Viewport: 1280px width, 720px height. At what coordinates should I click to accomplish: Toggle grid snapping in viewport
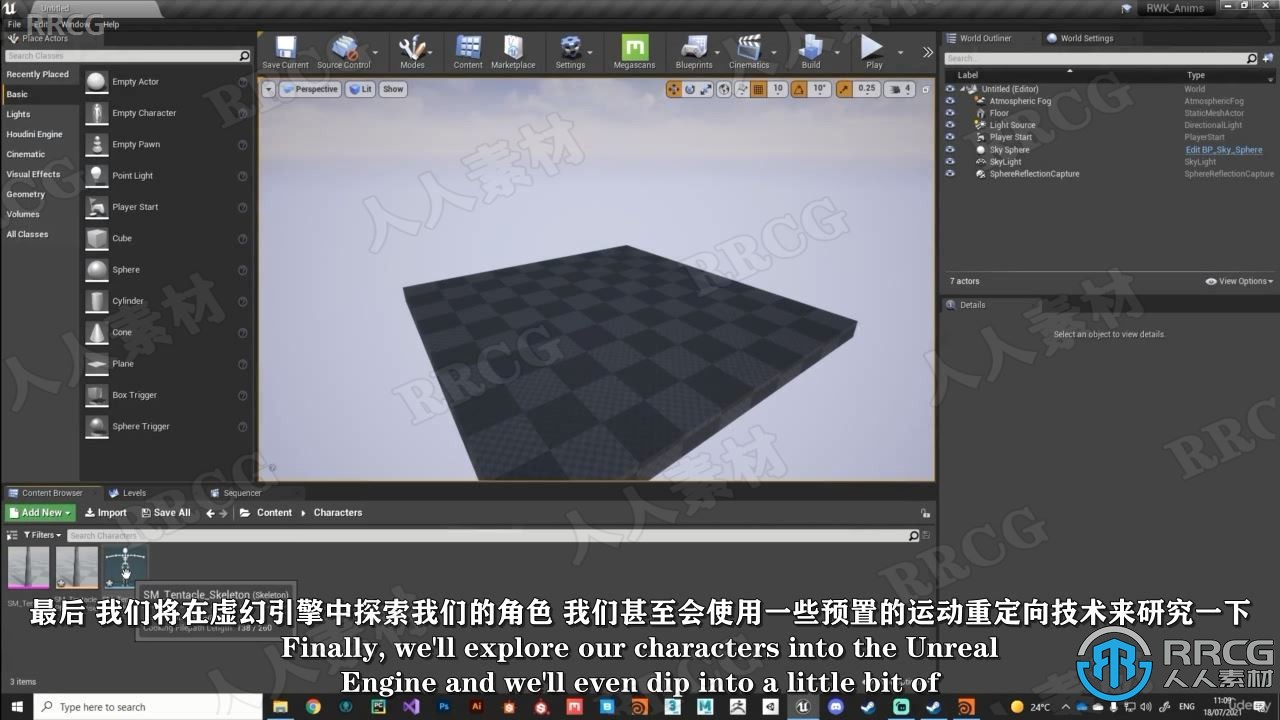point(758,89)
